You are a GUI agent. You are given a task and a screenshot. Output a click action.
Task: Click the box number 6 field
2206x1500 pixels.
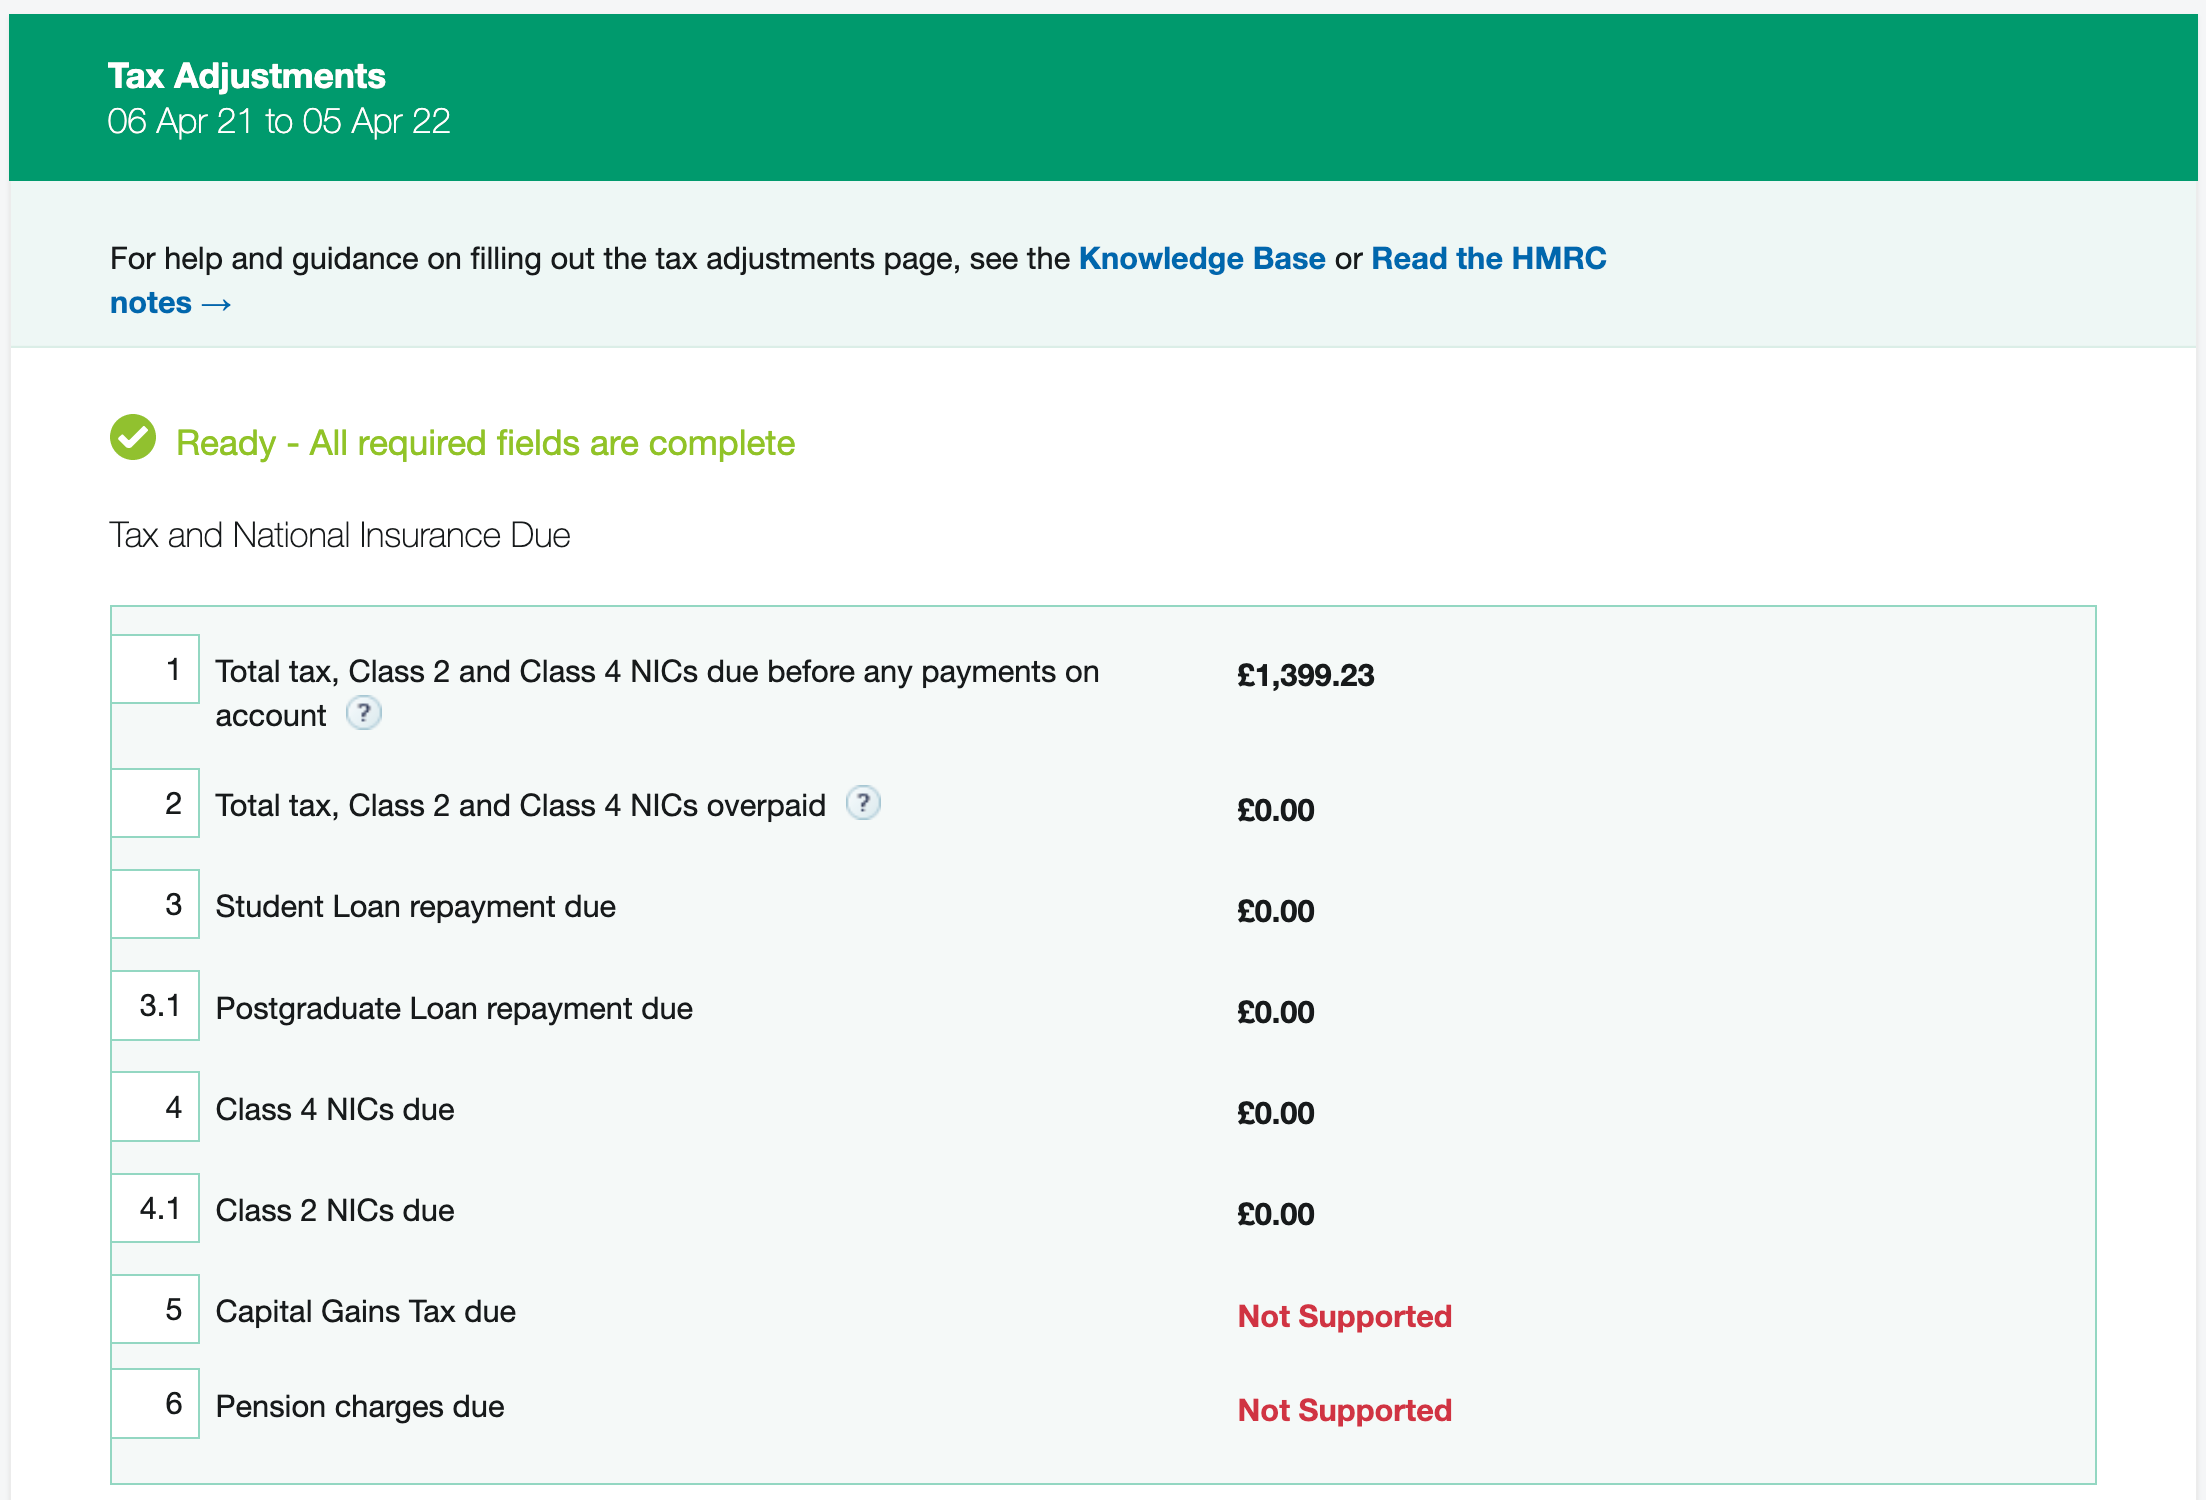(156, 1403)
